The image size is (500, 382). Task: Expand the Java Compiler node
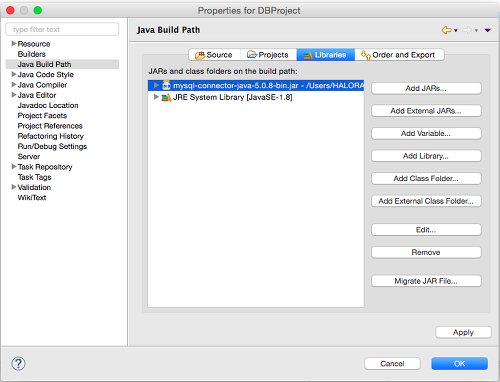14,84
